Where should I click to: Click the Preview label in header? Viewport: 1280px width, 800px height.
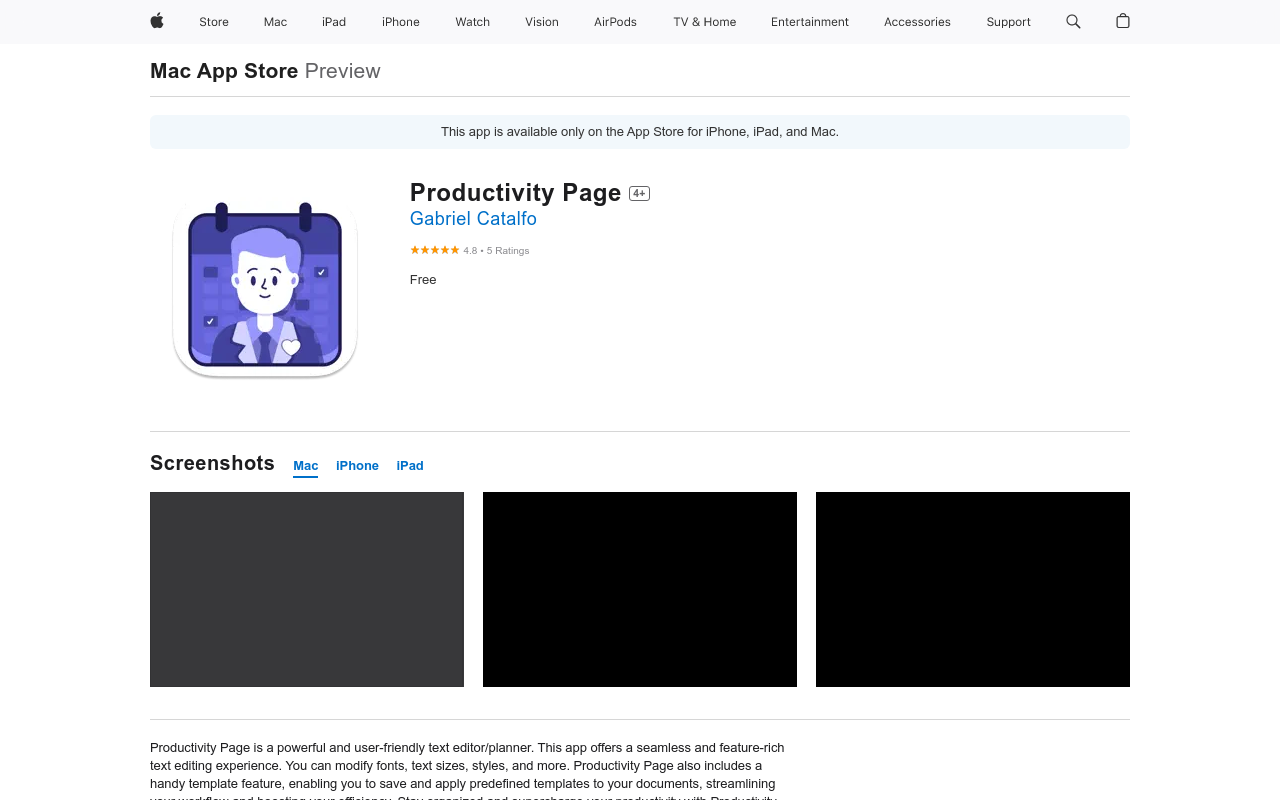click(342, 71)
